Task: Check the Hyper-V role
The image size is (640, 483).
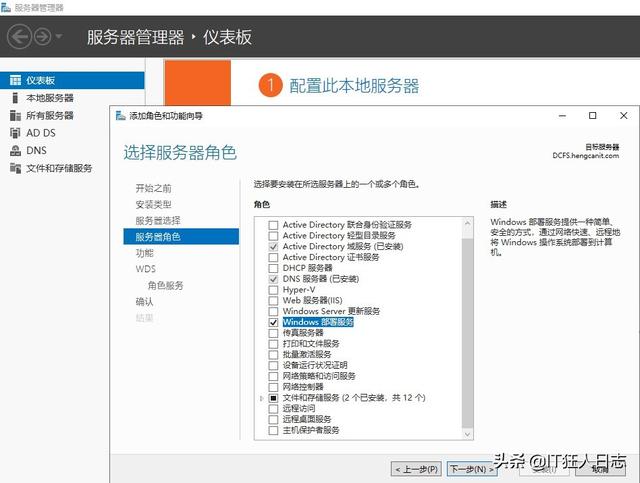Action: (273, 290)
